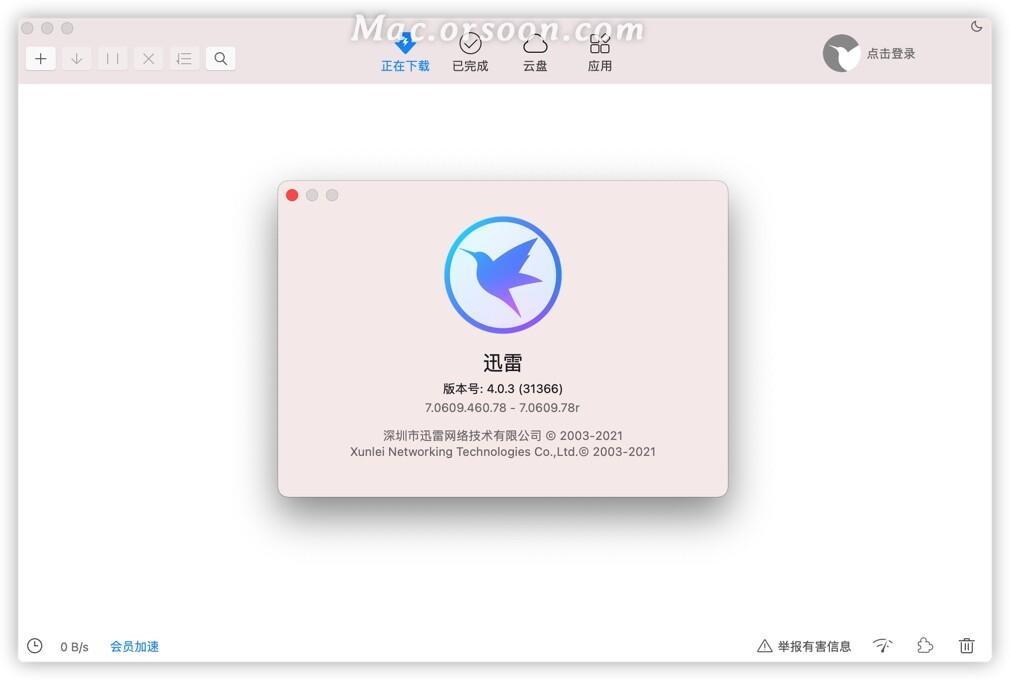Click the pause downloads toolbar icon
The height and width of the screenshot is (680, 1010).
click(x=113, y=59)
